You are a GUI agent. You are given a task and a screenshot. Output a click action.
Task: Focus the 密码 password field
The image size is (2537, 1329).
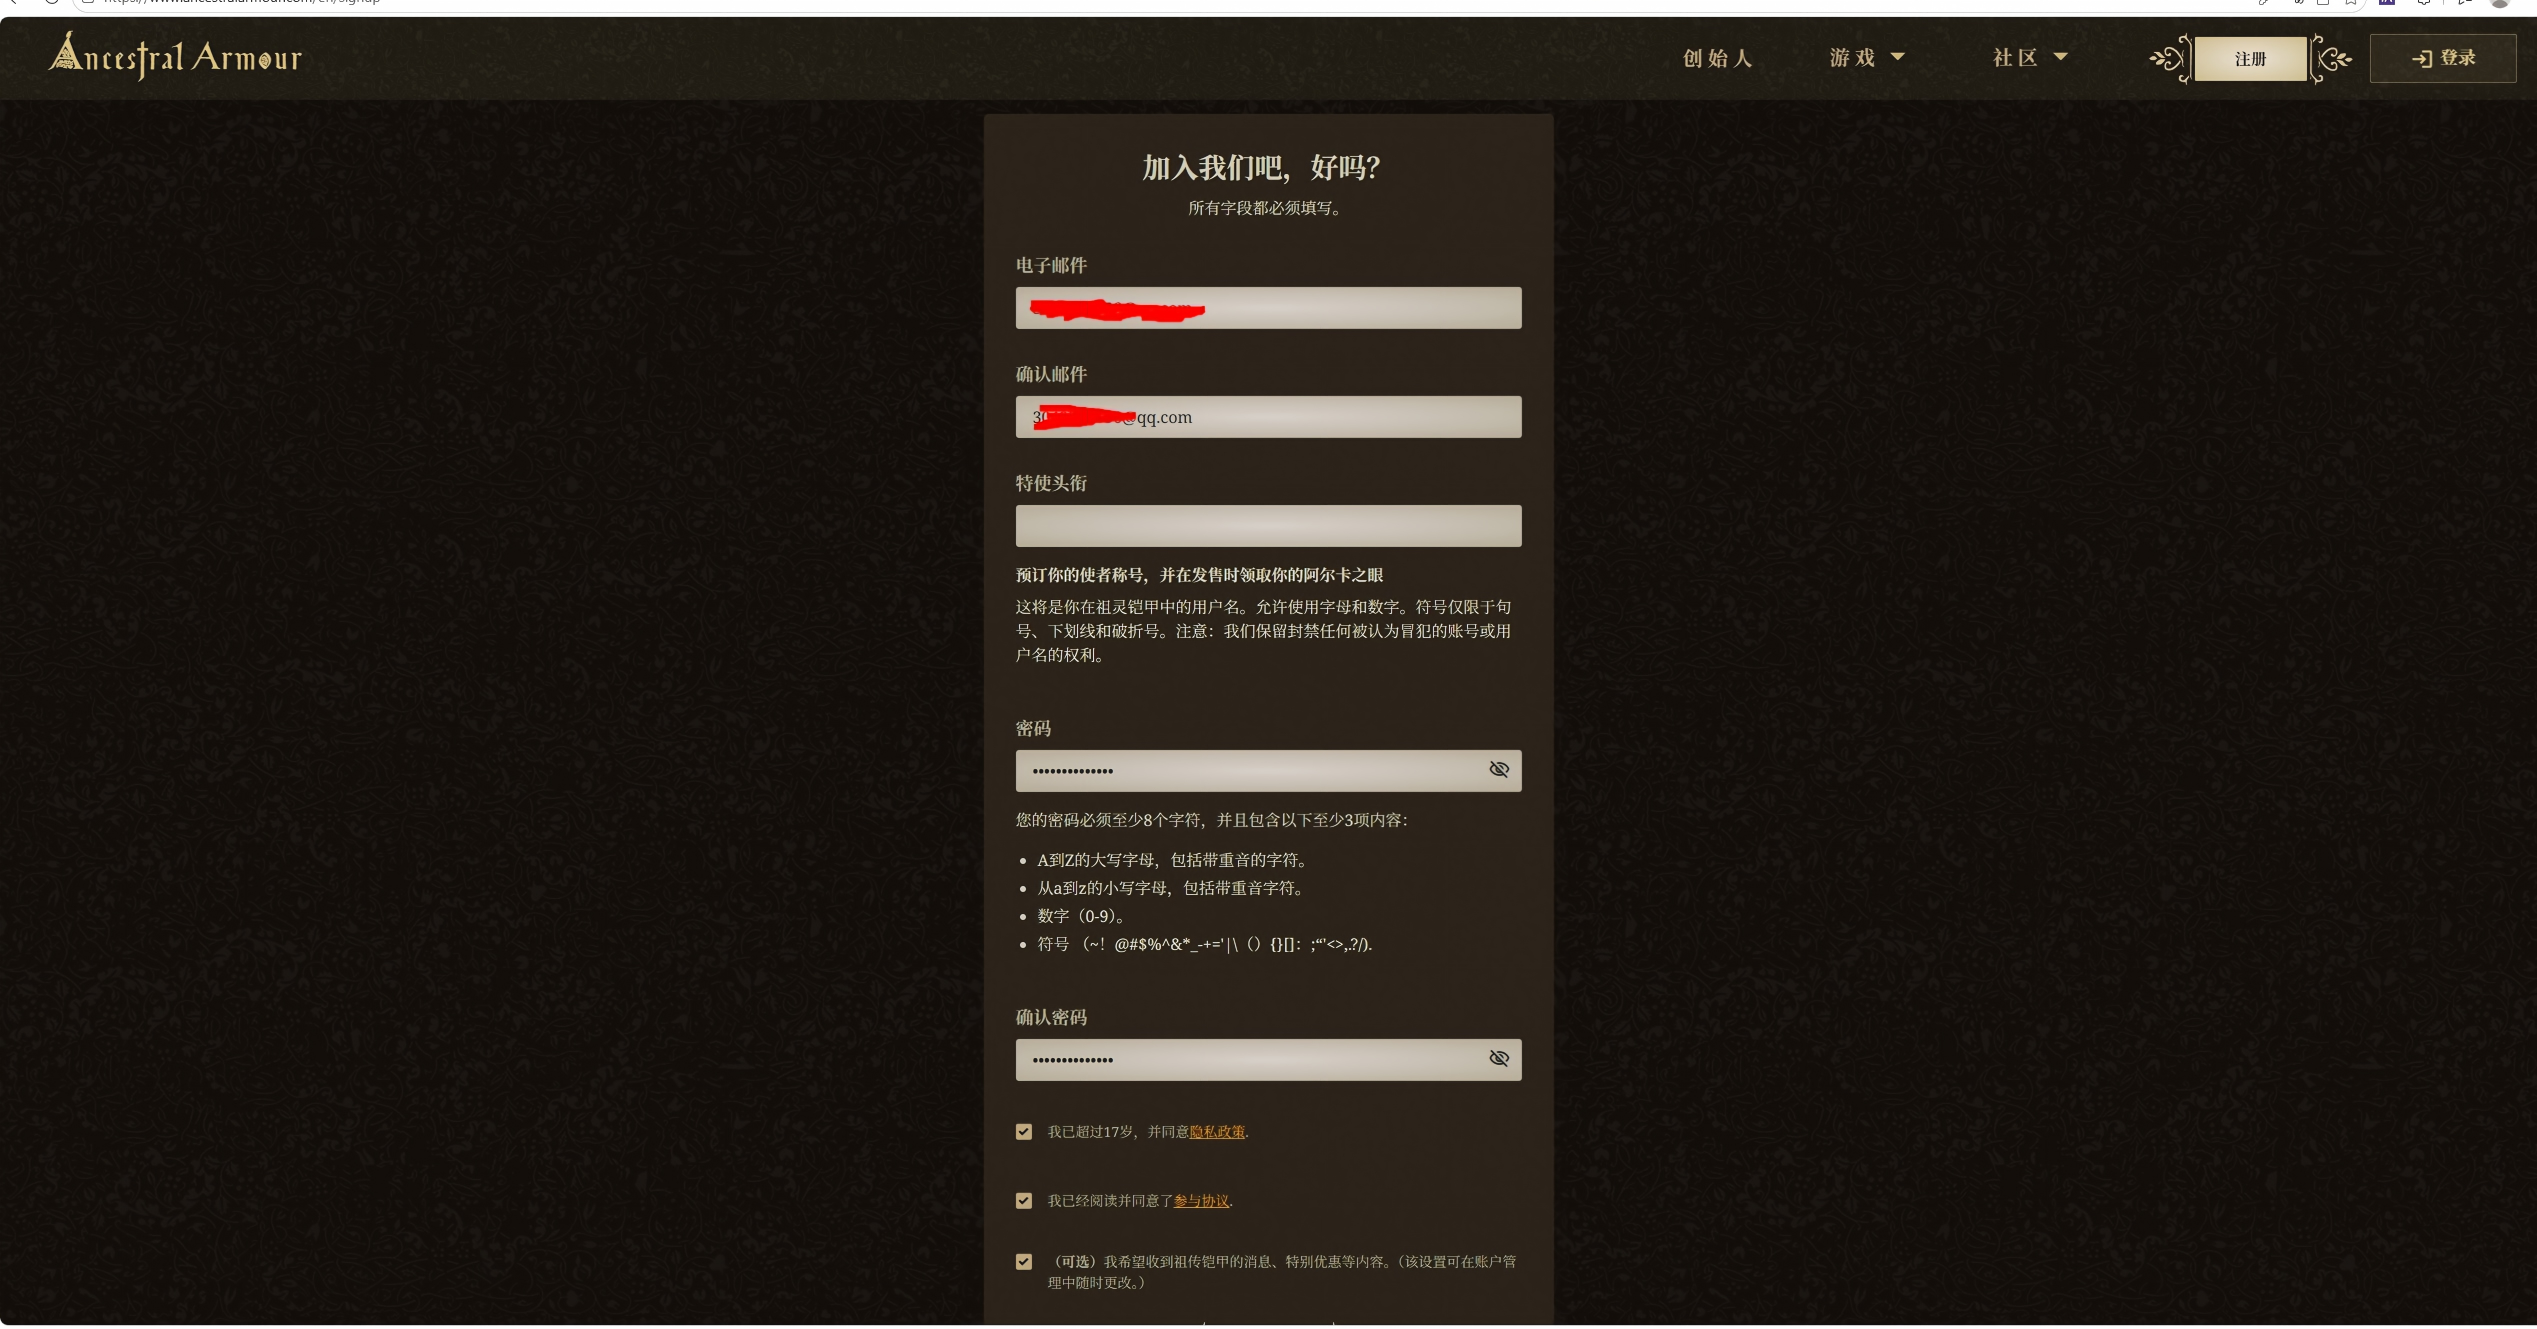[x=1250, y=771]
